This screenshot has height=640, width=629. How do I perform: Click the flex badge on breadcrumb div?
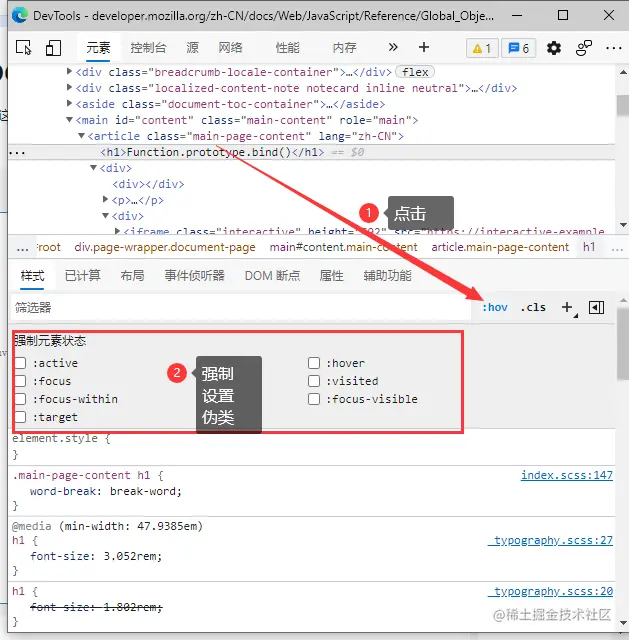click(x=415, y=72)
